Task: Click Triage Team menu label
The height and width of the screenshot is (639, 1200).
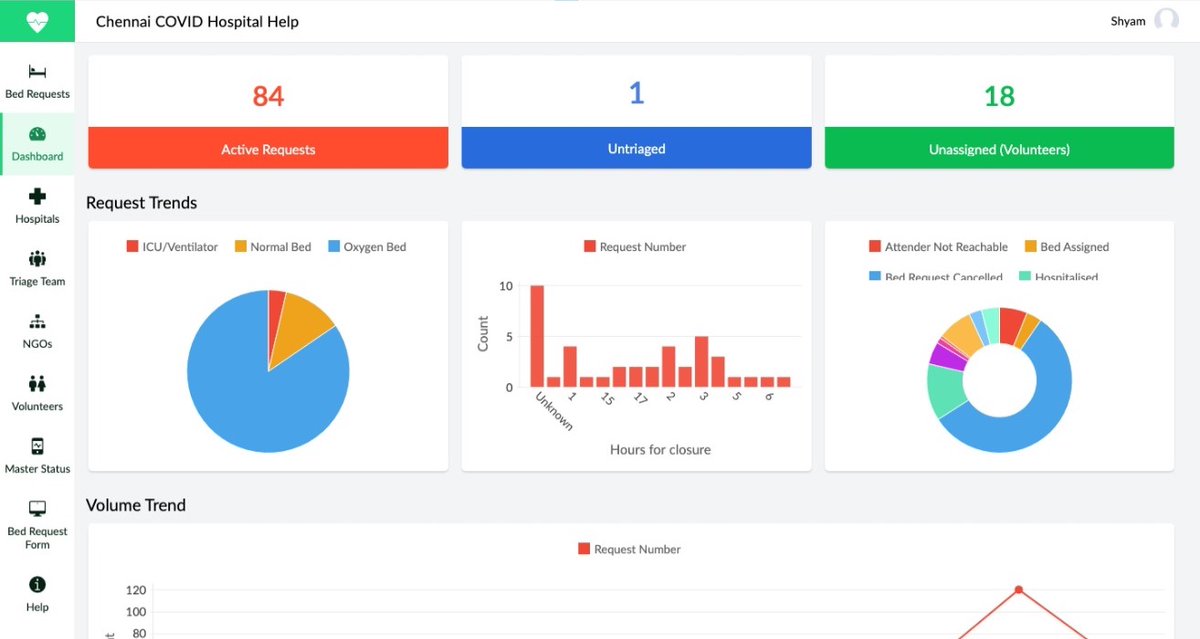Action: [x=37, y=281]
